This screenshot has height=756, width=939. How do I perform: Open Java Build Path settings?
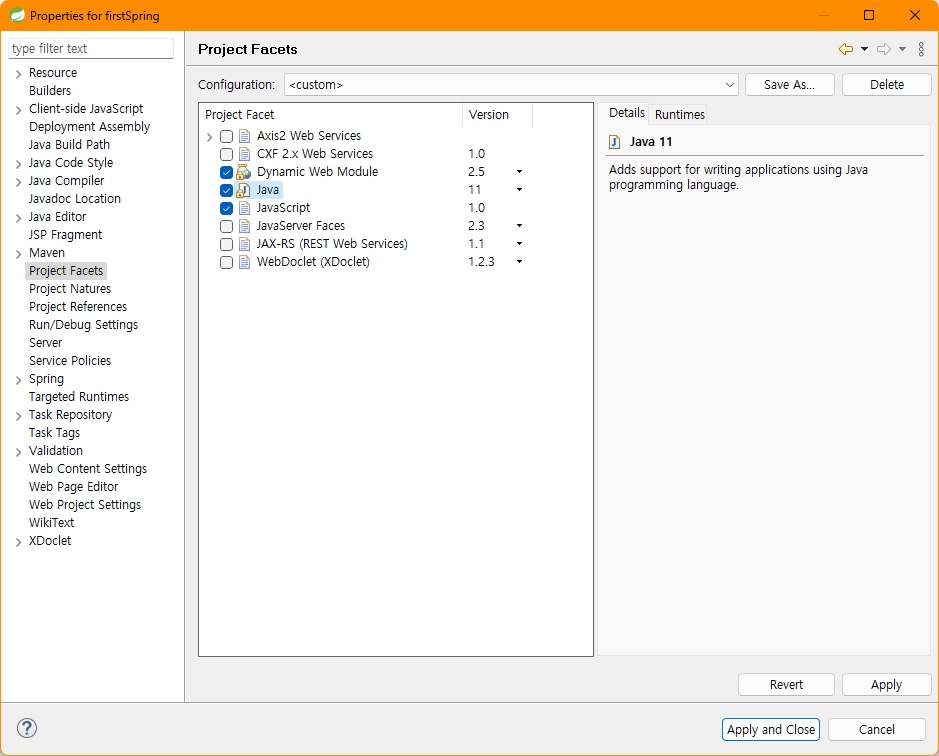coord(69,145)
